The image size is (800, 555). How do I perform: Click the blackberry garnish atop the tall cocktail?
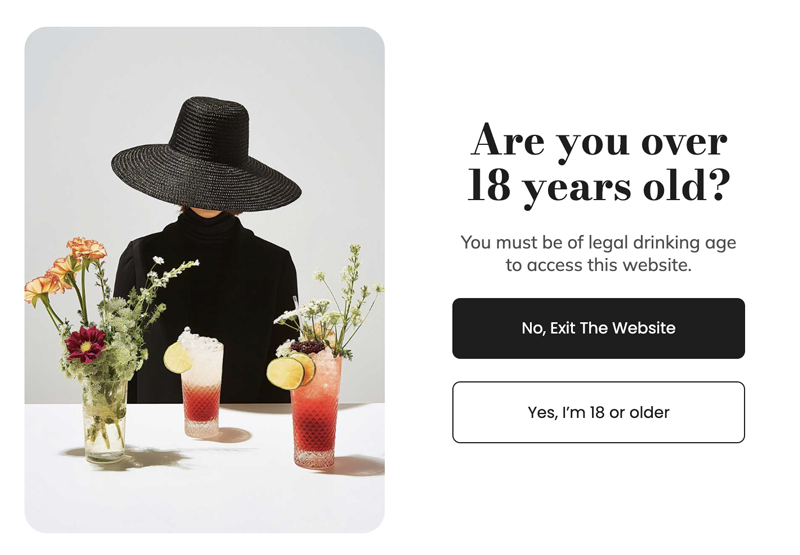(308, 347)
